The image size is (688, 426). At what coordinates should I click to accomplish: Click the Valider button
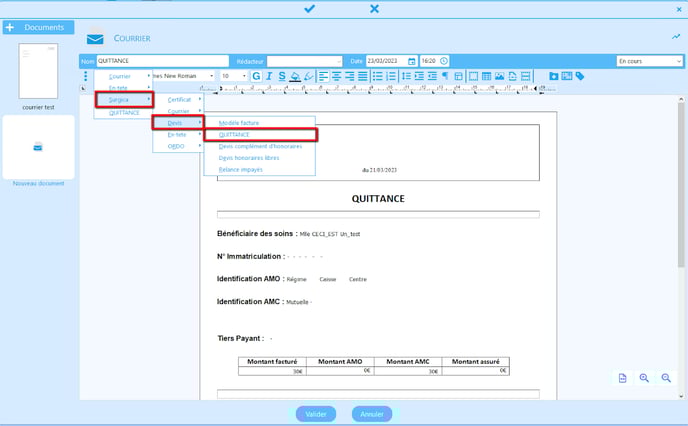point(316,413)
